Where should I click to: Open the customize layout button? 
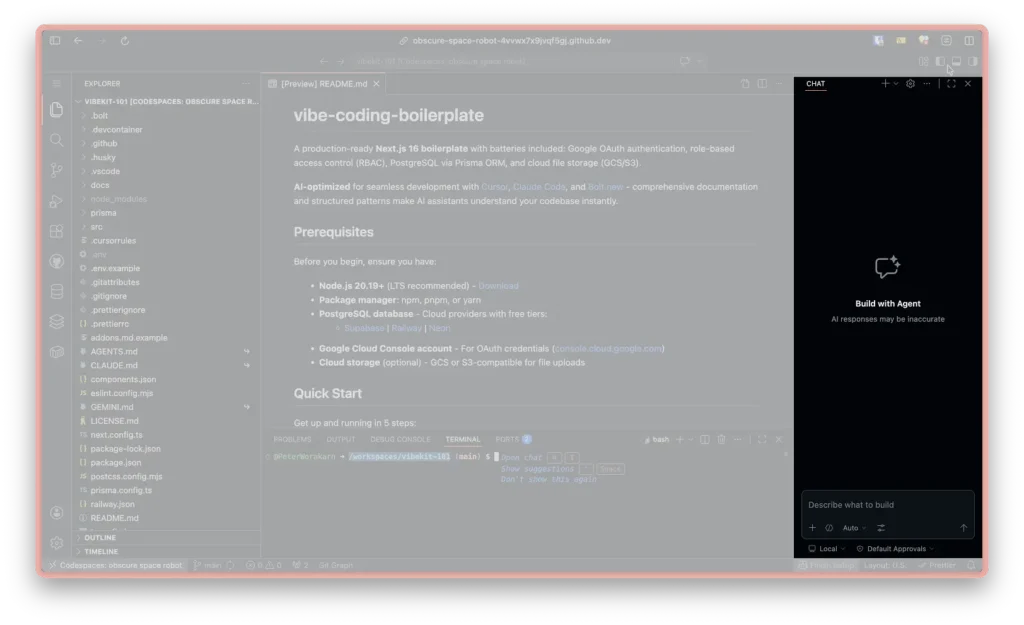tap(923, 61)
